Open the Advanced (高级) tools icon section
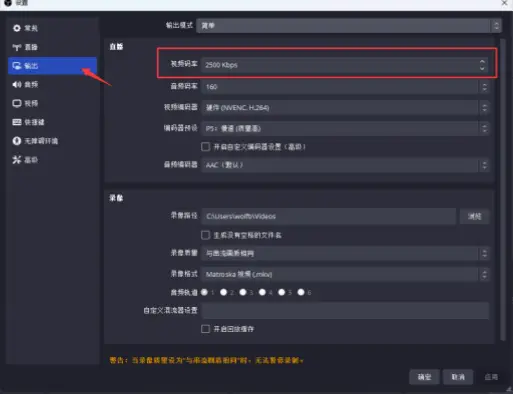Image resolution: width=513 pixels, height=394 pixels. [x=17, y=160]
